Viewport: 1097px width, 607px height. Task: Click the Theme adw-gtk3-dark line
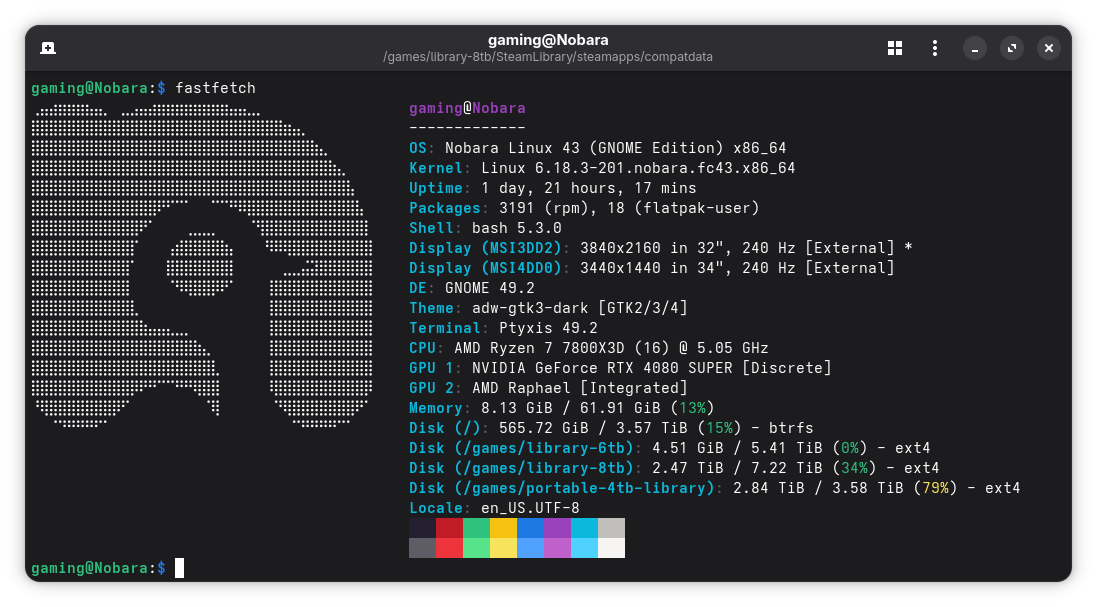point(548,308)
